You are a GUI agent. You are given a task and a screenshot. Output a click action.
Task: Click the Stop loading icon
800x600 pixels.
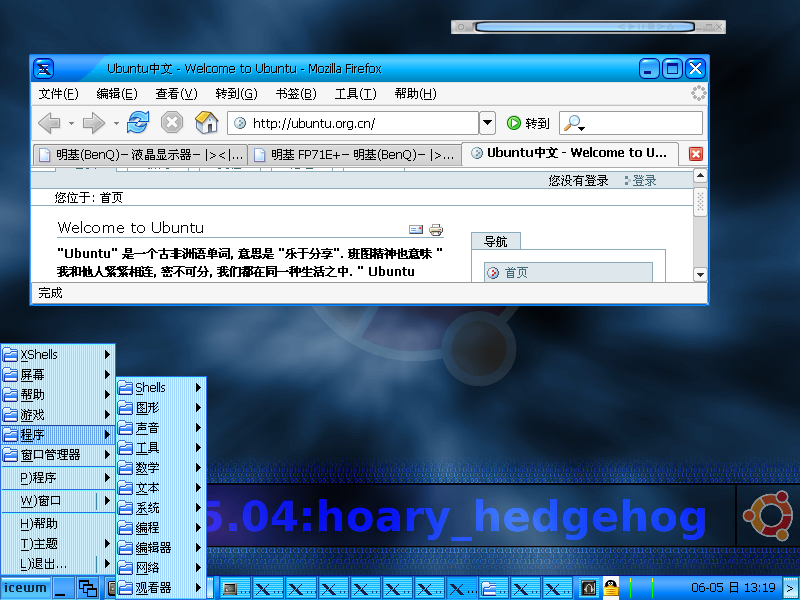(x=172, y=122)
